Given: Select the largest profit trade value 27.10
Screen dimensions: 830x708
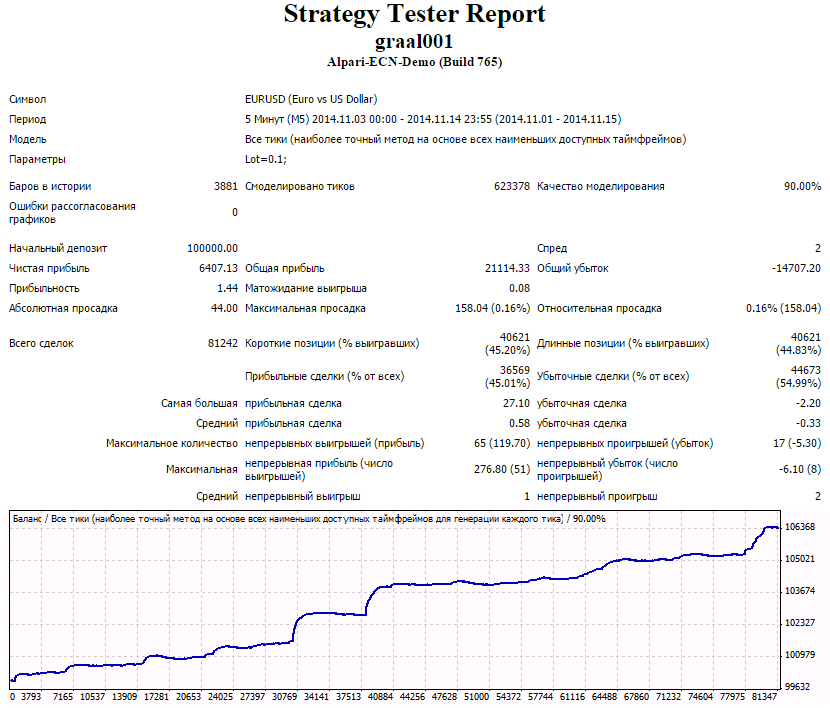Looking at the screenshot, I should tap(516, 403).
